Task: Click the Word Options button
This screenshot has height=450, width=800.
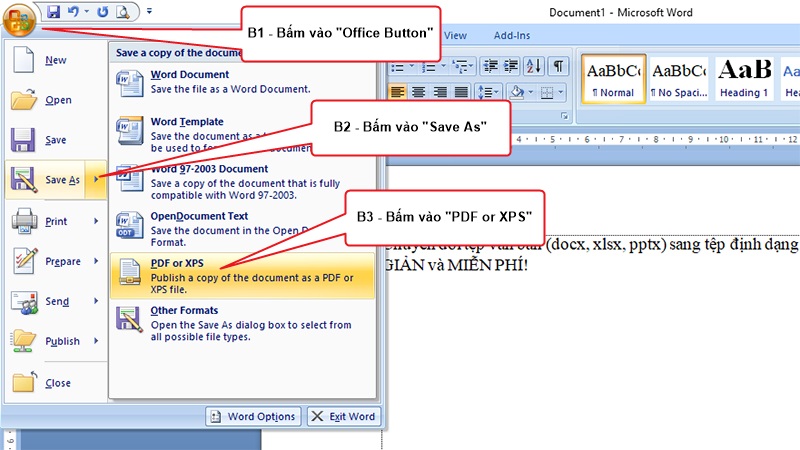Action: [254, 416]
